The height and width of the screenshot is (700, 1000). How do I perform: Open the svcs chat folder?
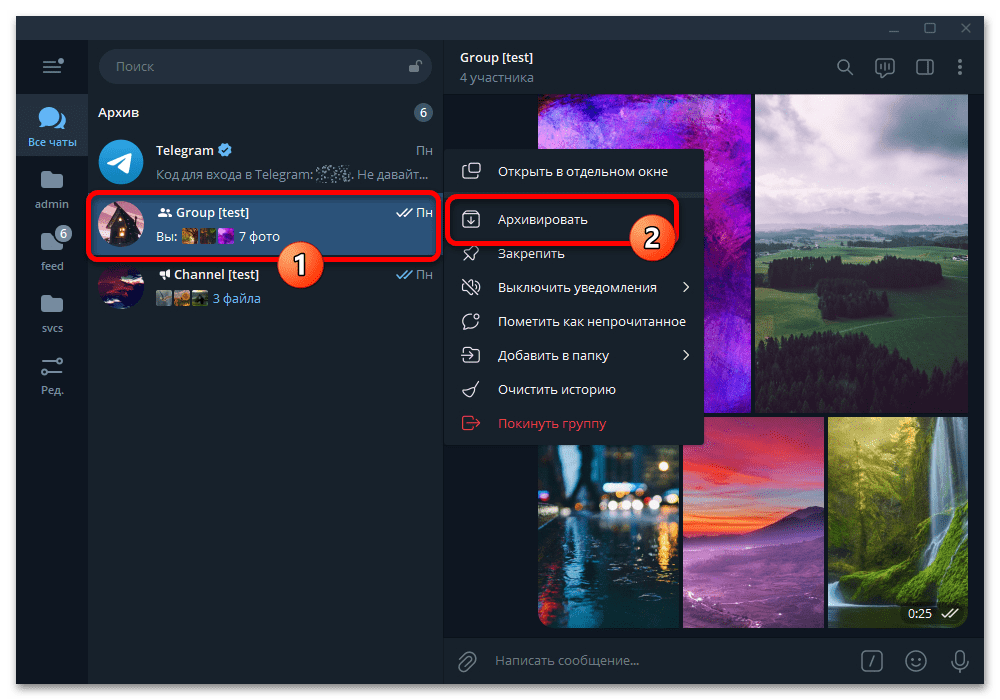pos(52,312)
